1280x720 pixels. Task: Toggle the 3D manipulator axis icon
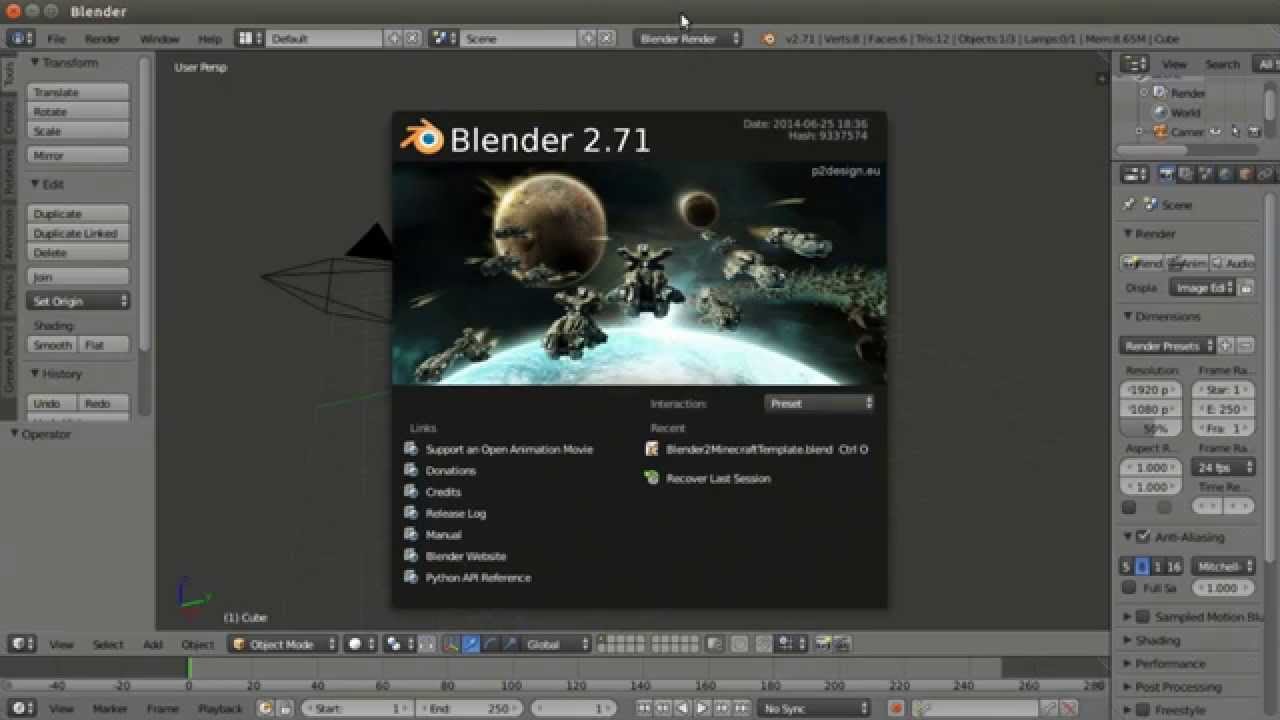[451, 644]
